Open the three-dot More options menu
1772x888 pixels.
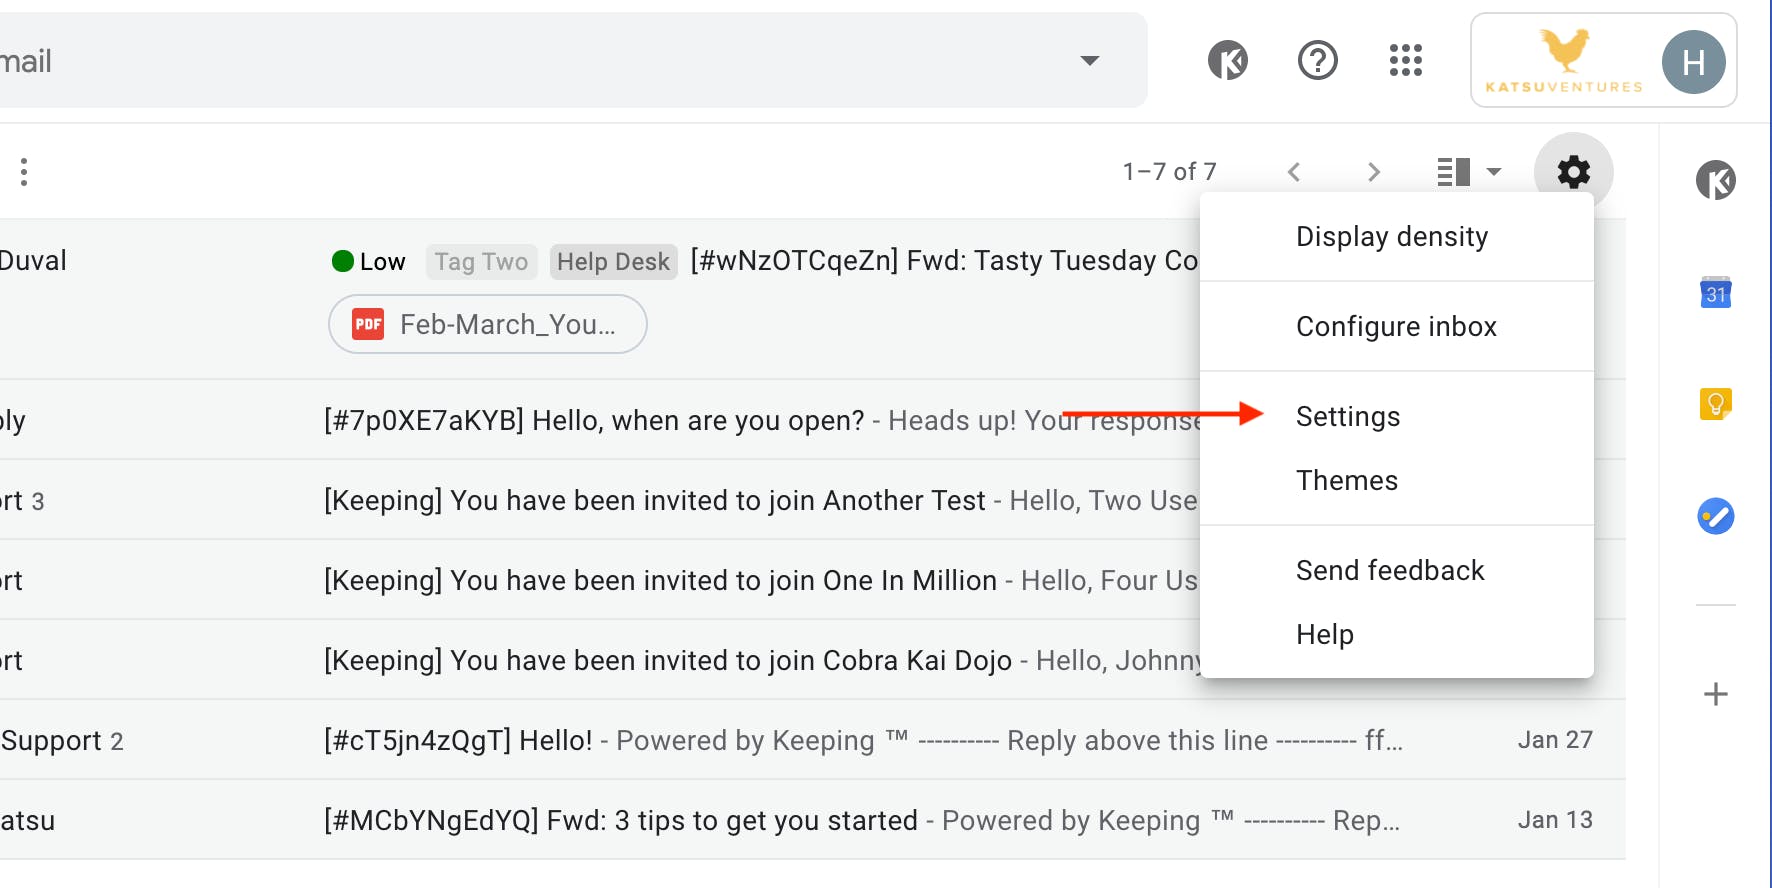click(x=24, y=172)
